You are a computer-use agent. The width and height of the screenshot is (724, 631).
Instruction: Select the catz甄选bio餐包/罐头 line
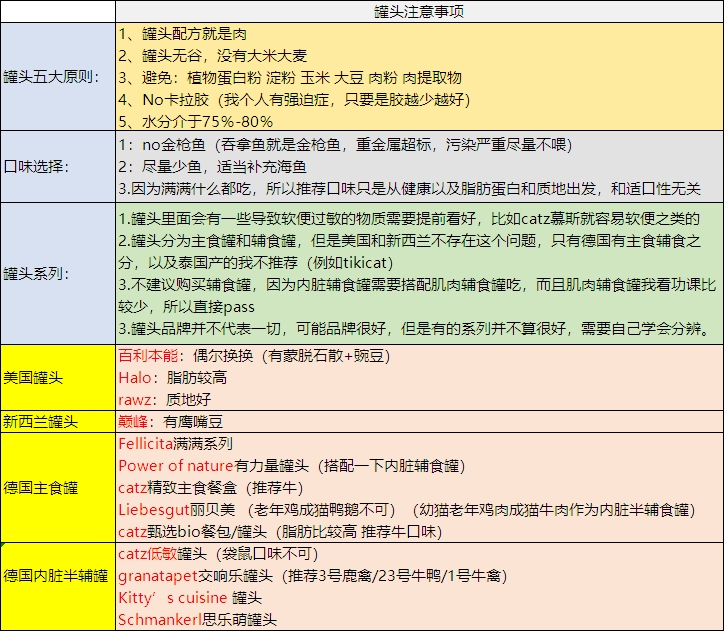pos(280,532)
